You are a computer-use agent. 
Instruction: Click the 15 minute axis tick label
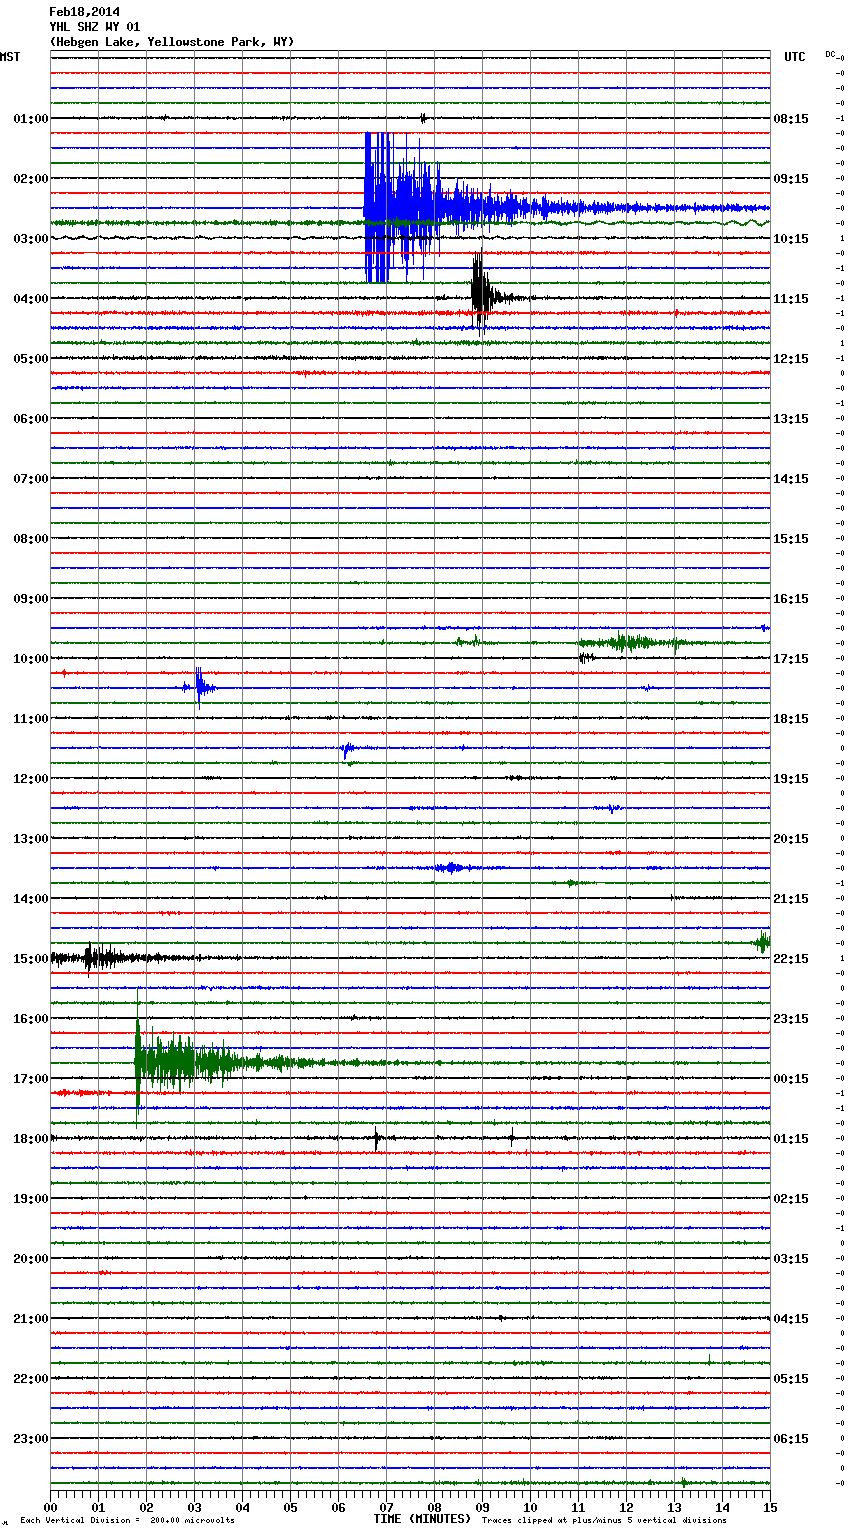point(770,1508)
